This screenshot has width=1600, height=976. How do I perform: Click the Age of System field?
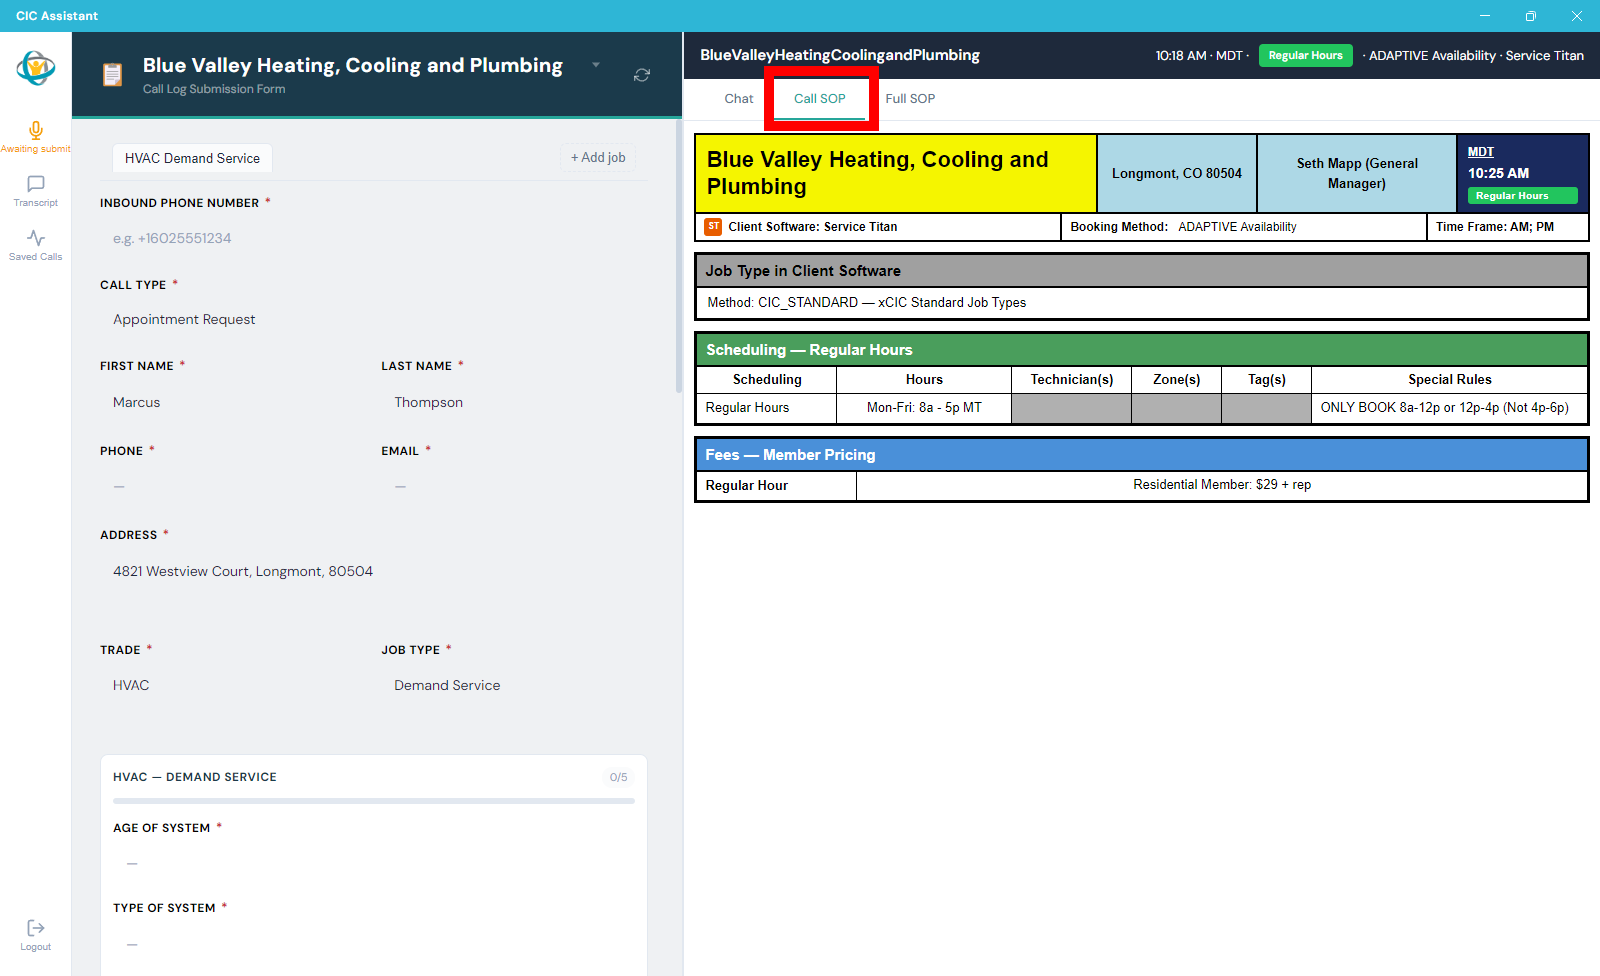tap(373, 863)
